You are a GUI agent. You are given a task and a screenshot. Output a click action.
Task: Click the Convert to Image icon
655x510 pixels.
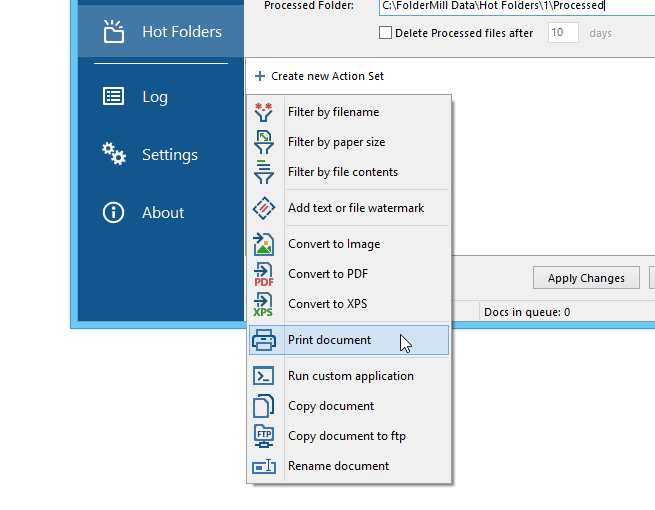[264, 244]
